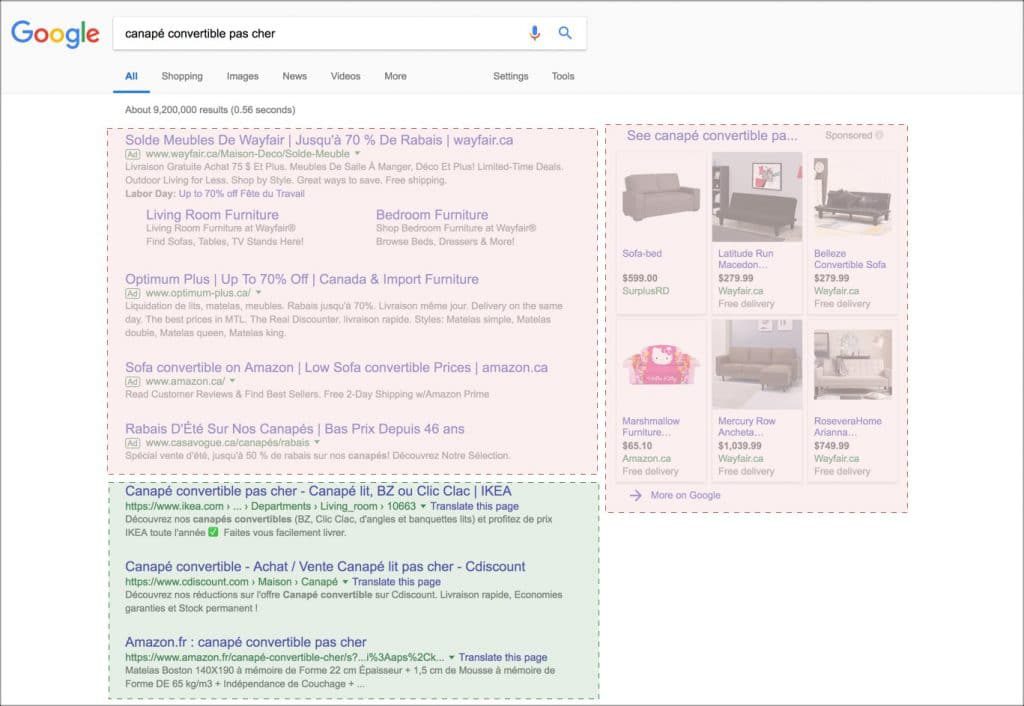Viewport: 1024px width, 706px height.
Task: Click the Mercury Row Ancheta sofa image
Action: [x=757, y=365]
